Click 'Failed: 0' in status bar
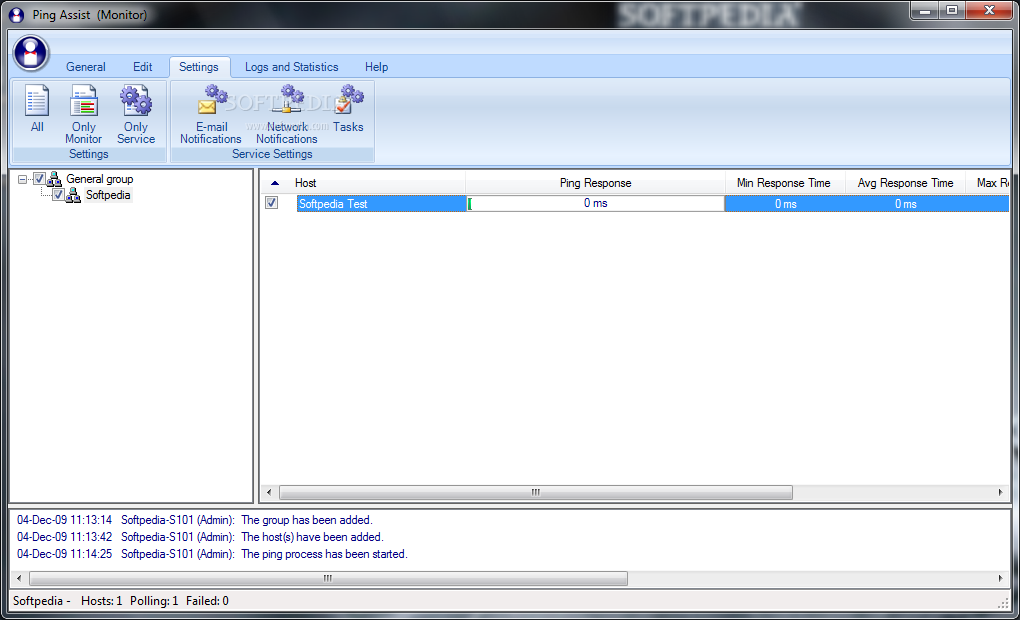The image size is (1020, 620). (x=207, y=600)
